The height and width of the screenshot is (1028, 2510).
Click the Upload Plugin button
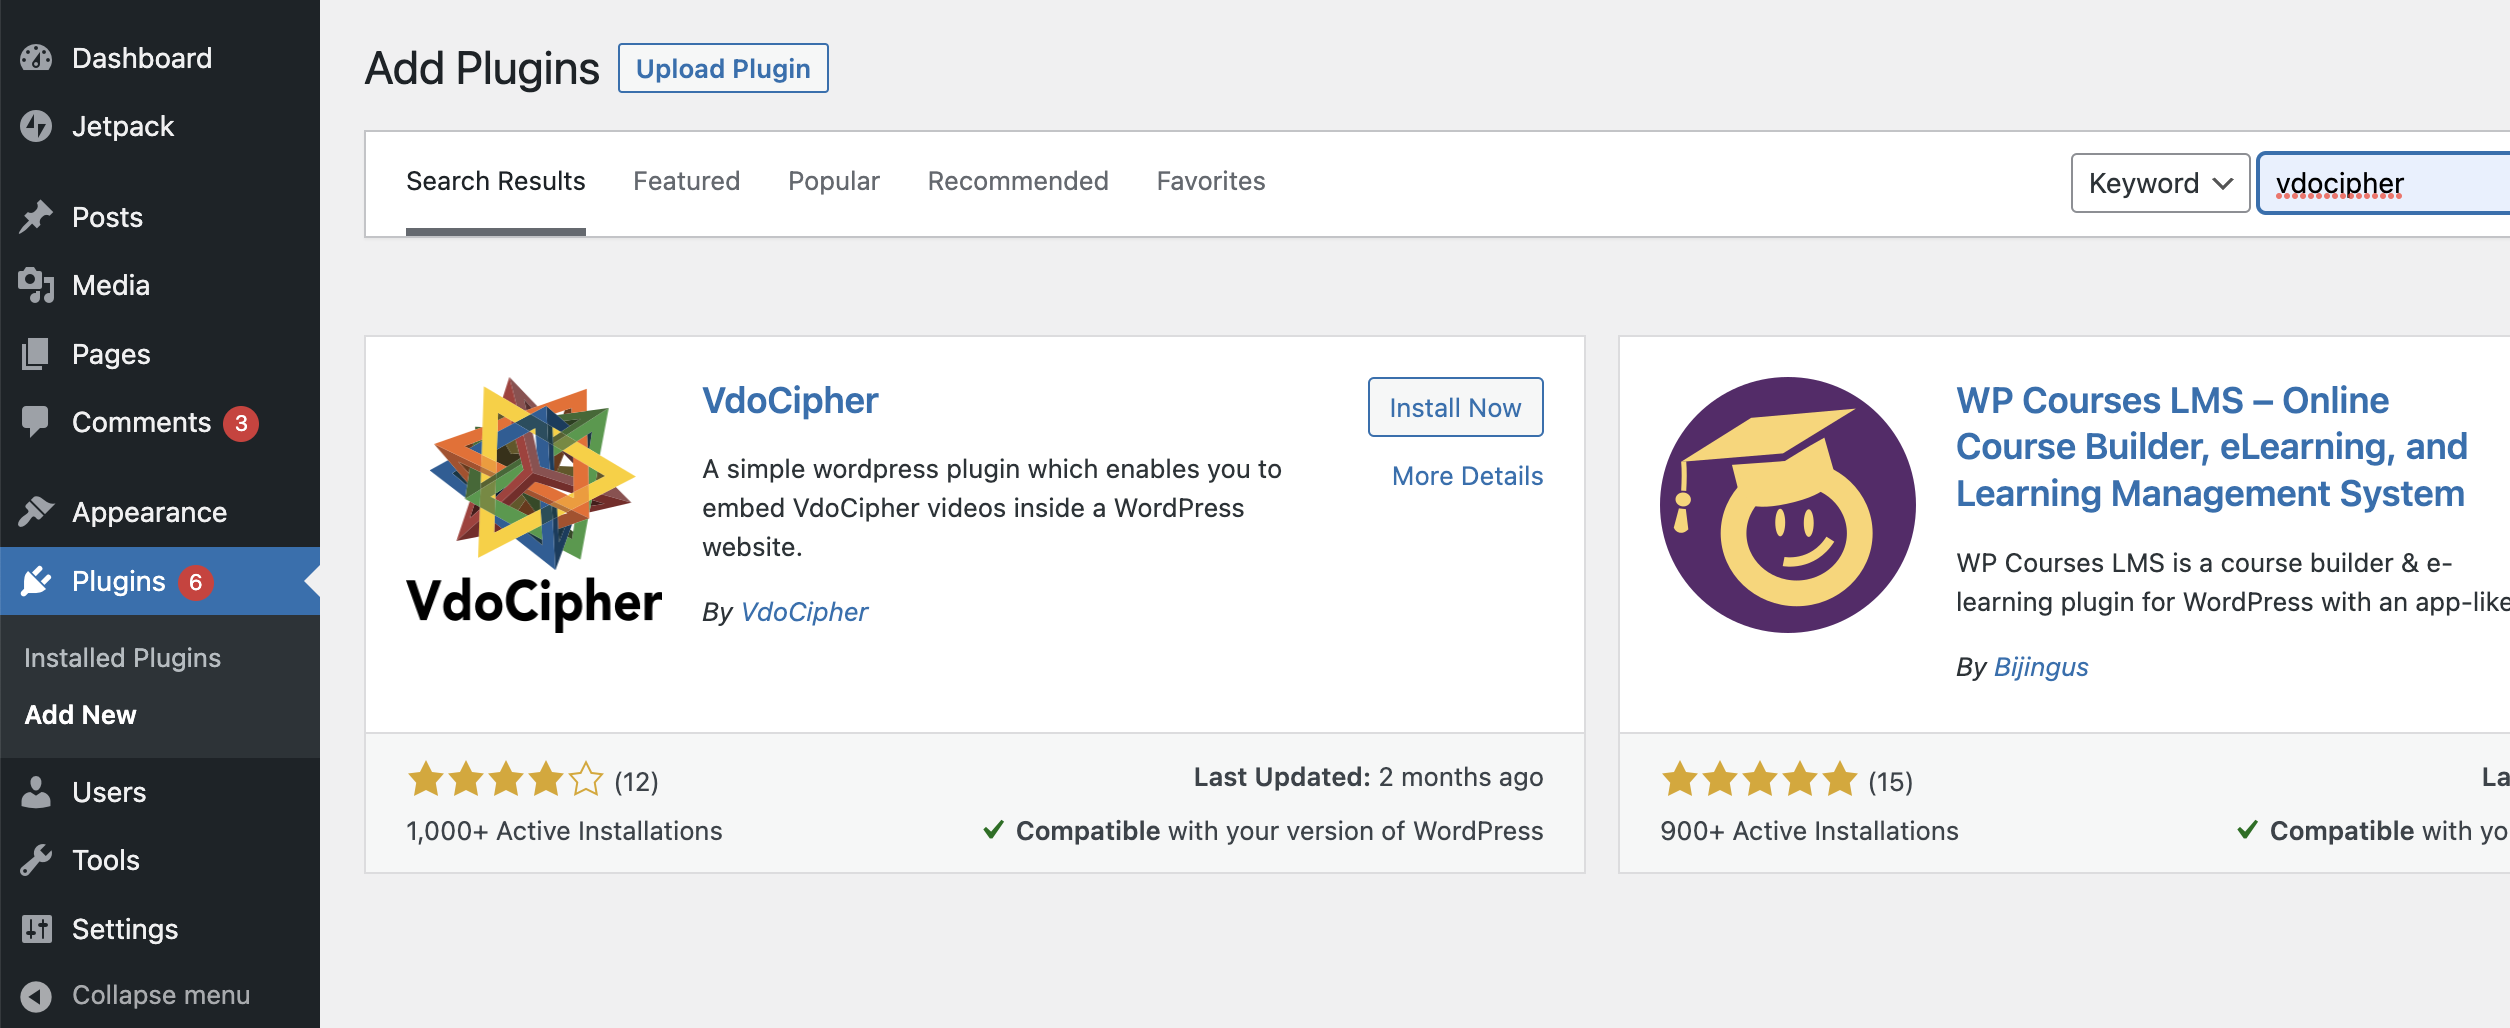723,68
